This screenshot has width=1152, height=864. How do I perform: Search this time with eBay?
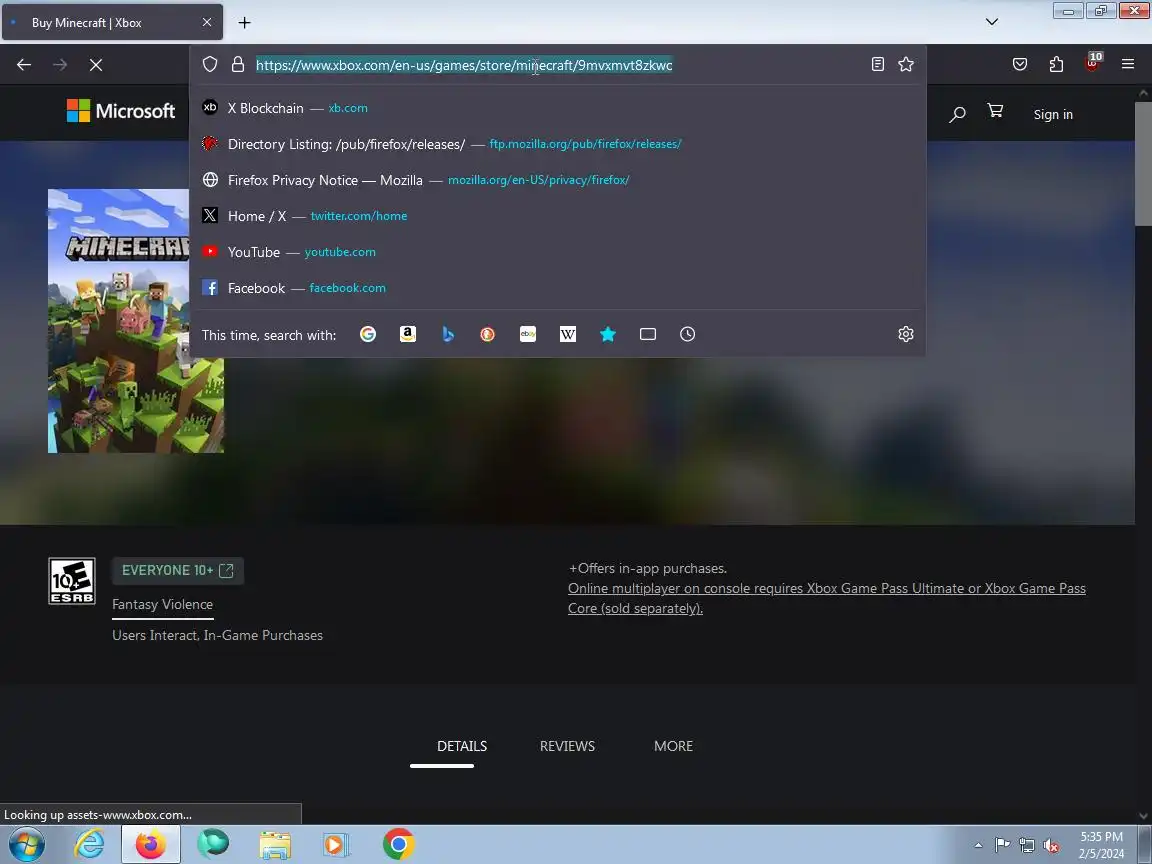point(528,334)
